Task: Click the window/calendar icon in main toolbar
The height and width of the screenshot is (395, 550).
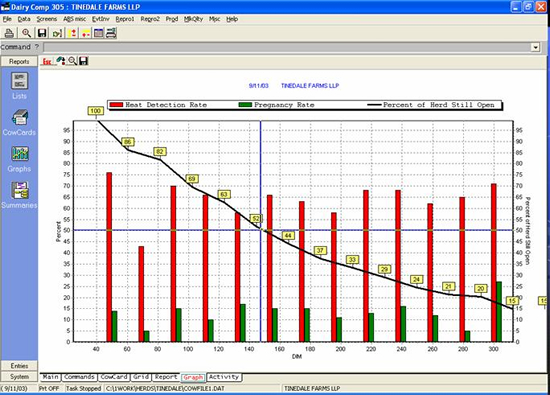Action: point(99,33)
